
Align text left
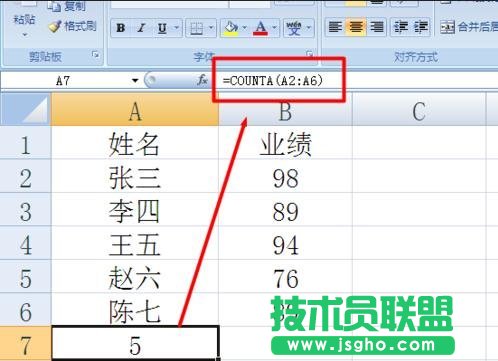pyautogui.click(x=335, y=27)
